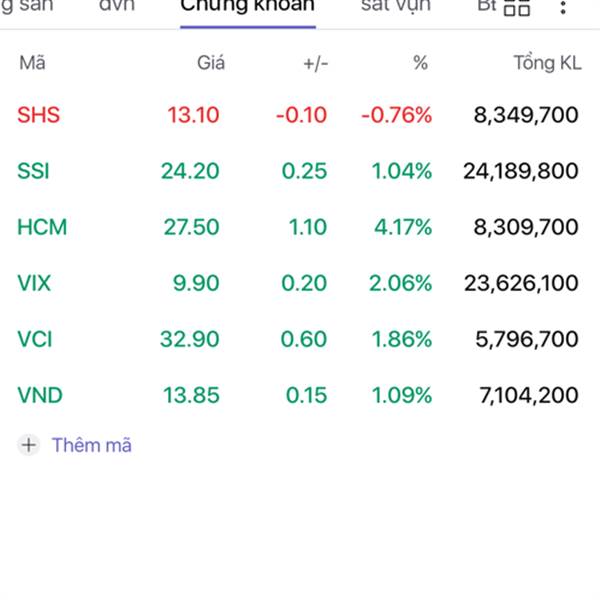600x600 pixels.
Task: Sort by the % column header
Action: [420, 63]
